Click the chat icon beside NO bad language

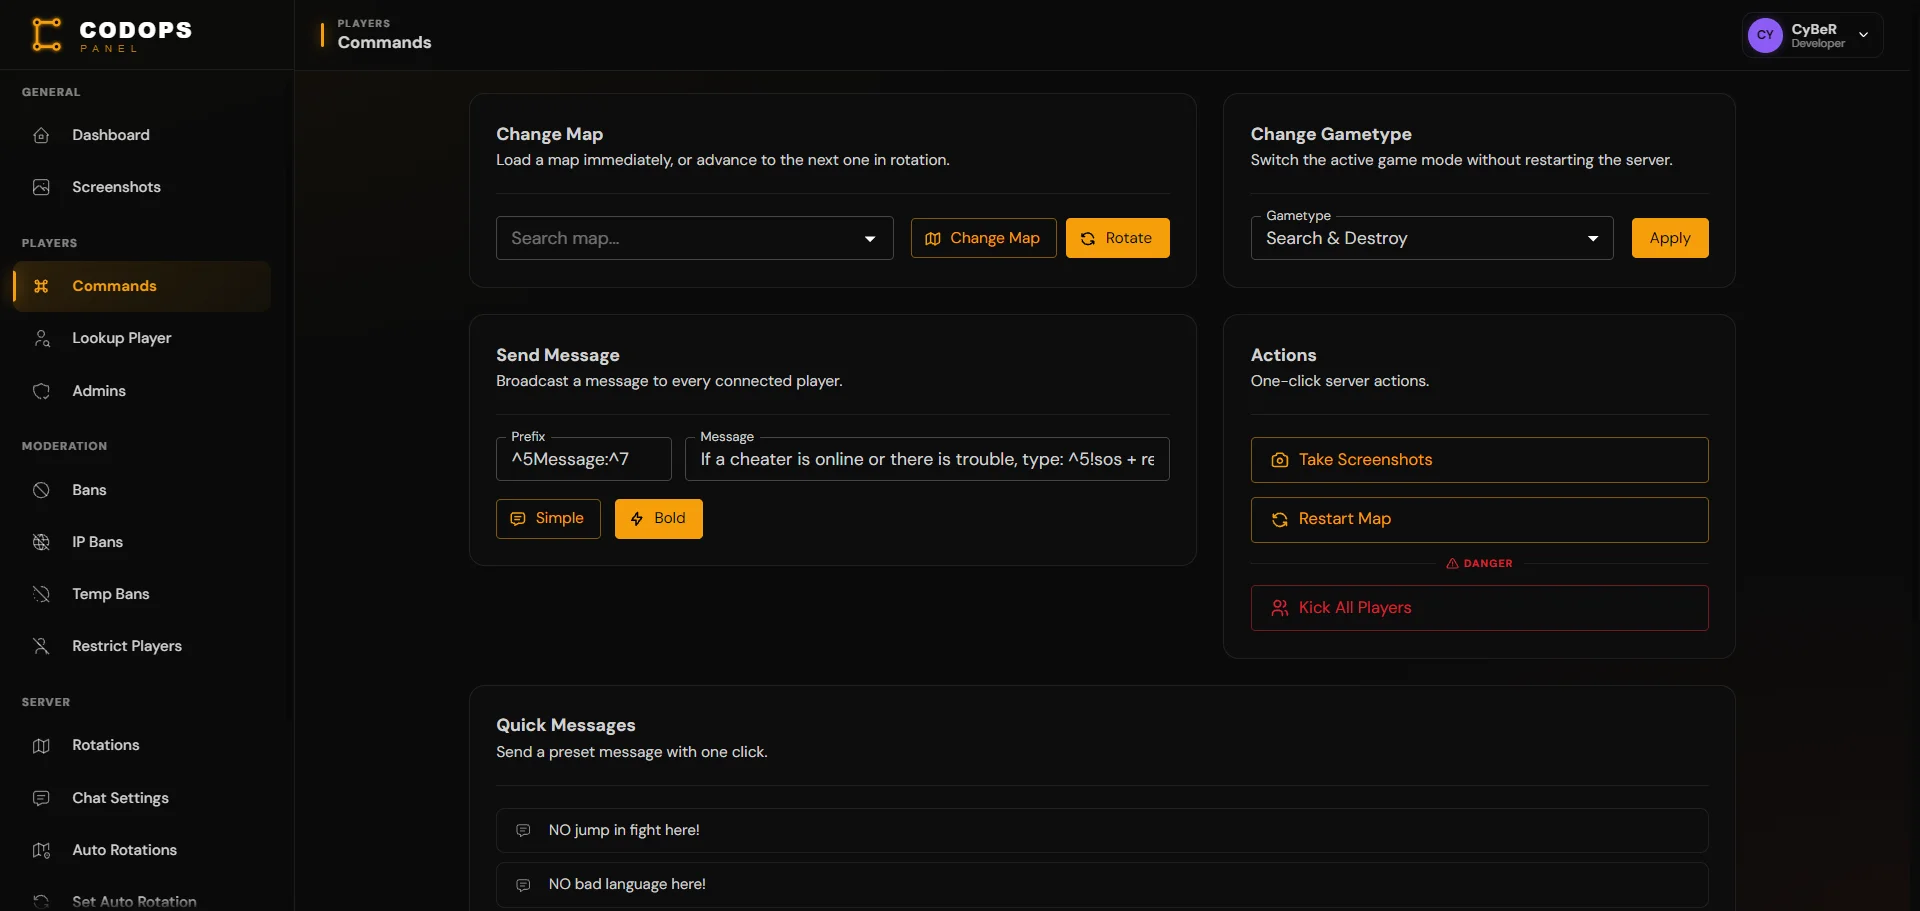(523, 884)
